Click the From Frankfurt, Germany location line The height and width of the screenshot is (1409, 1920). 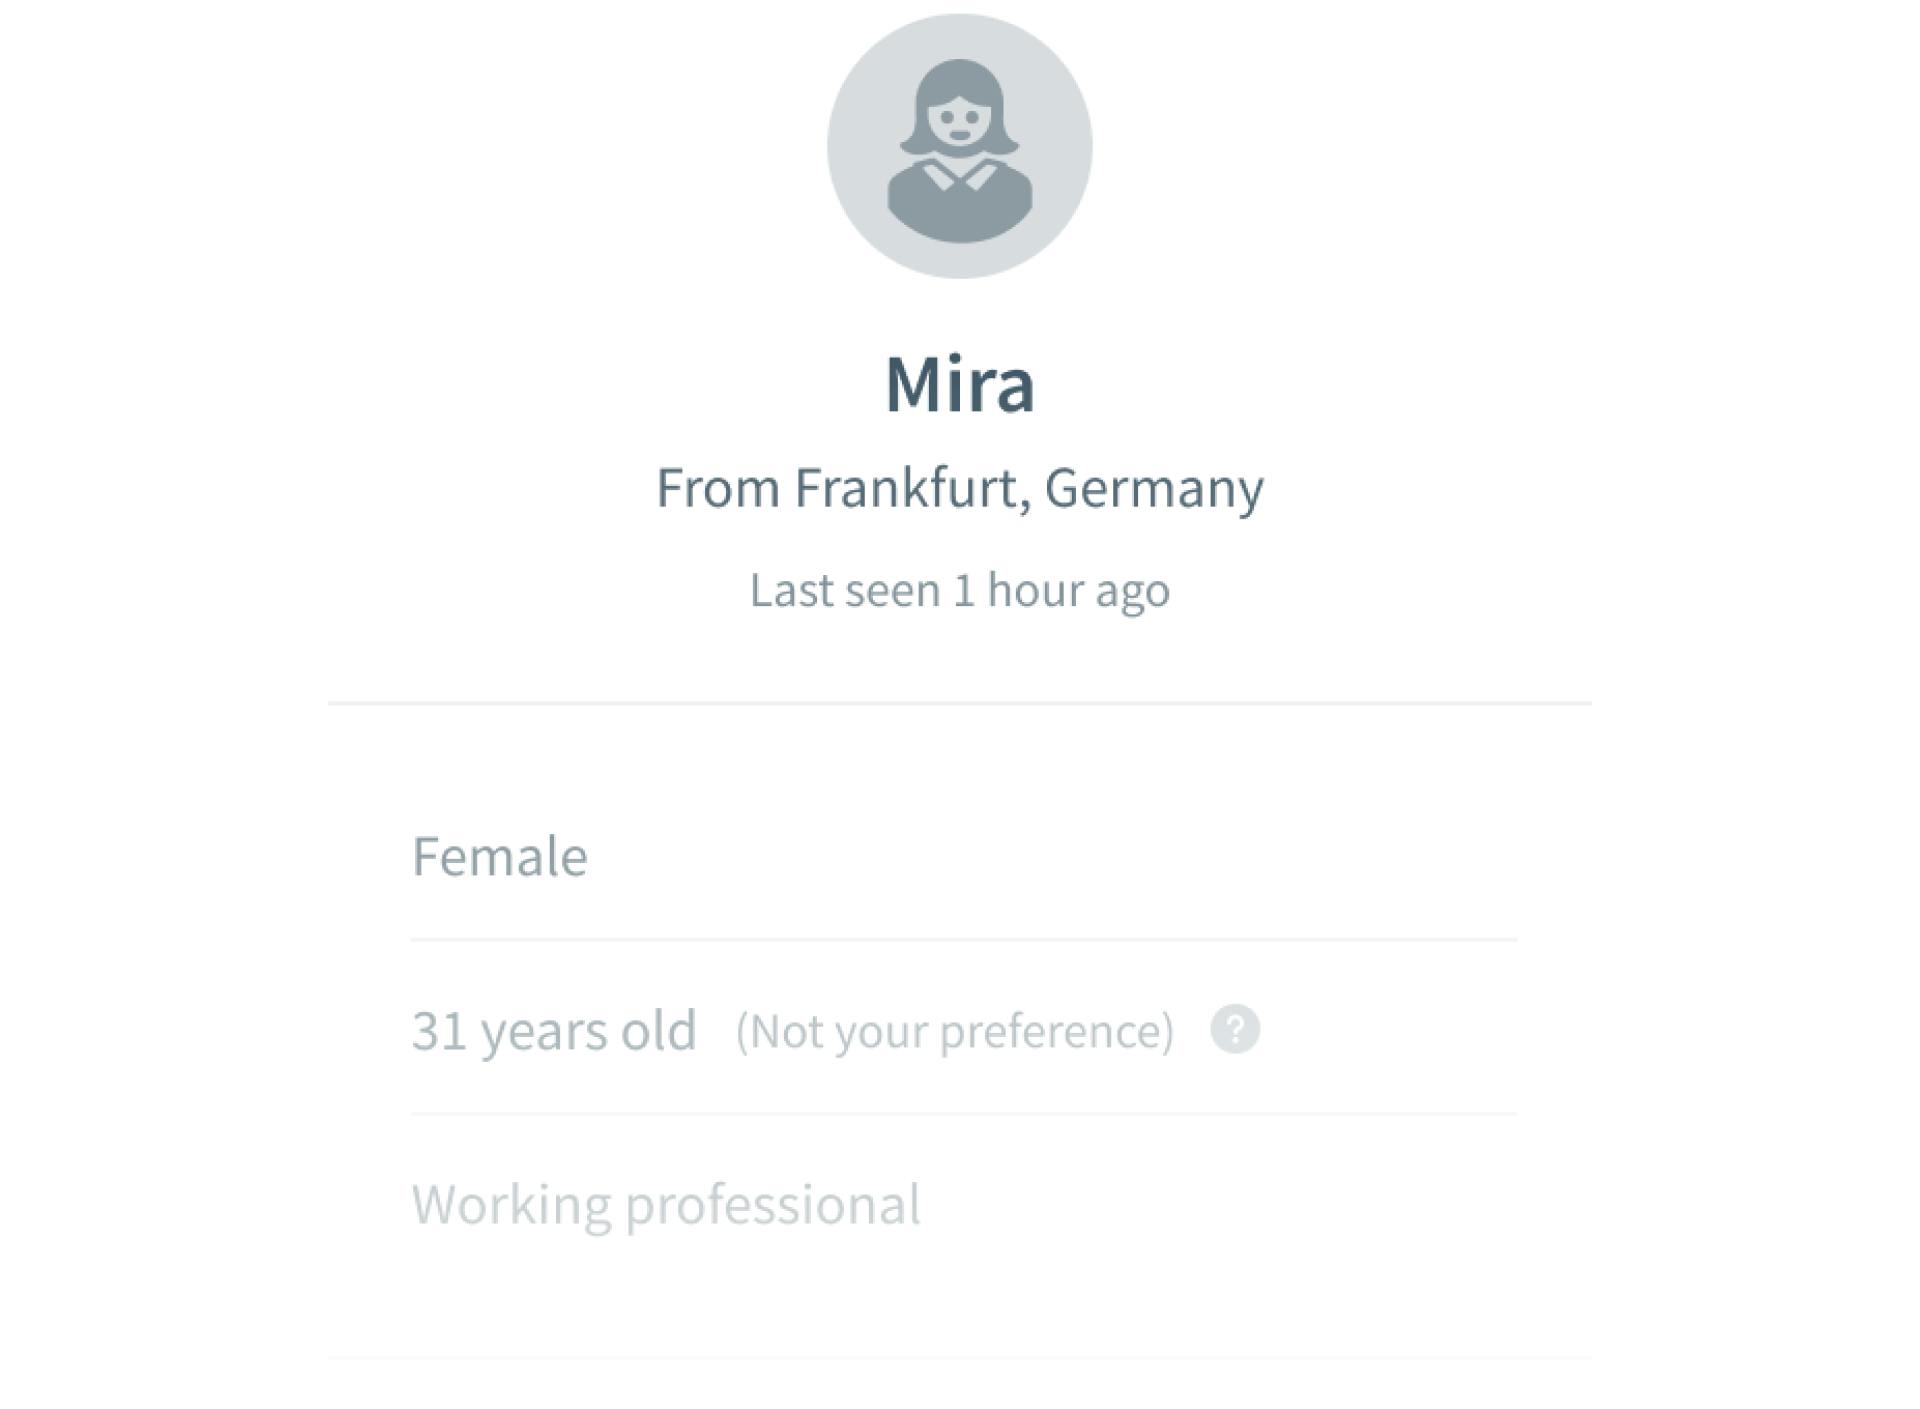click(x=959, y=489)
